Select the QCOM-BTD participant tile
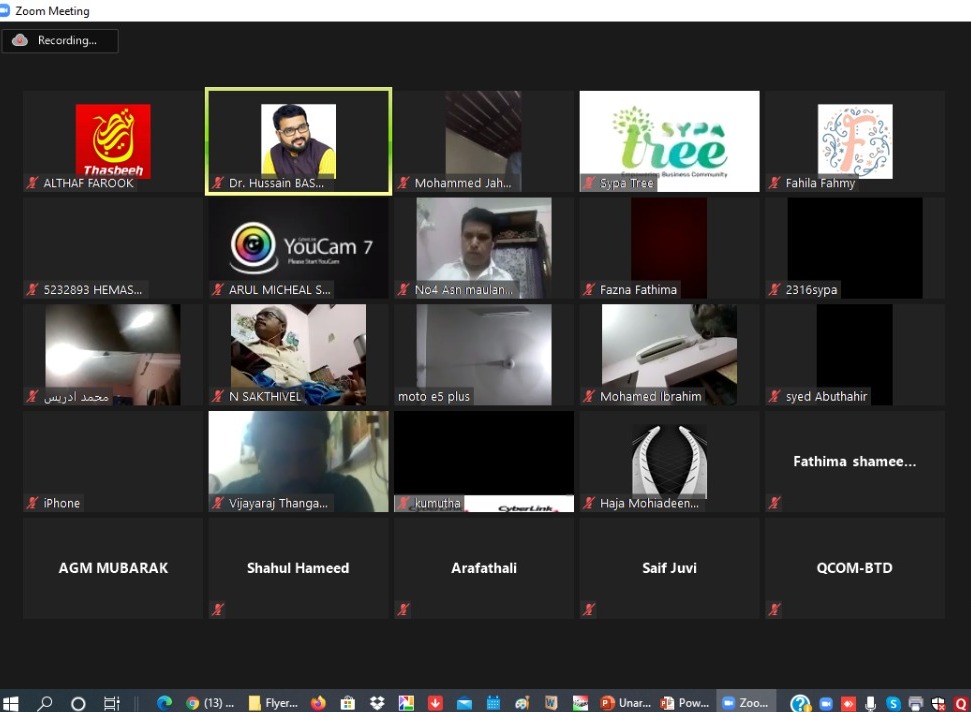The image size is (971, 712). click(x=854, y=568)
